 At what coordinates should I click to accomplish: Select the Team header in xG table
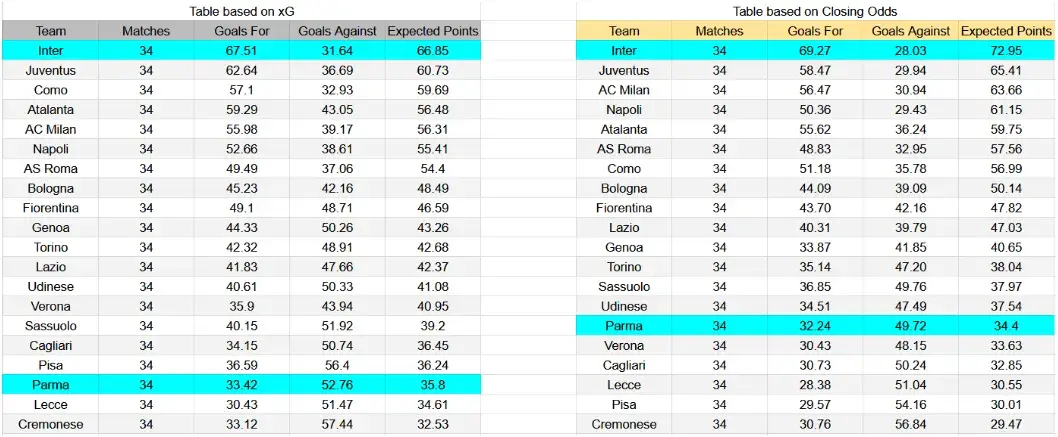51,31
